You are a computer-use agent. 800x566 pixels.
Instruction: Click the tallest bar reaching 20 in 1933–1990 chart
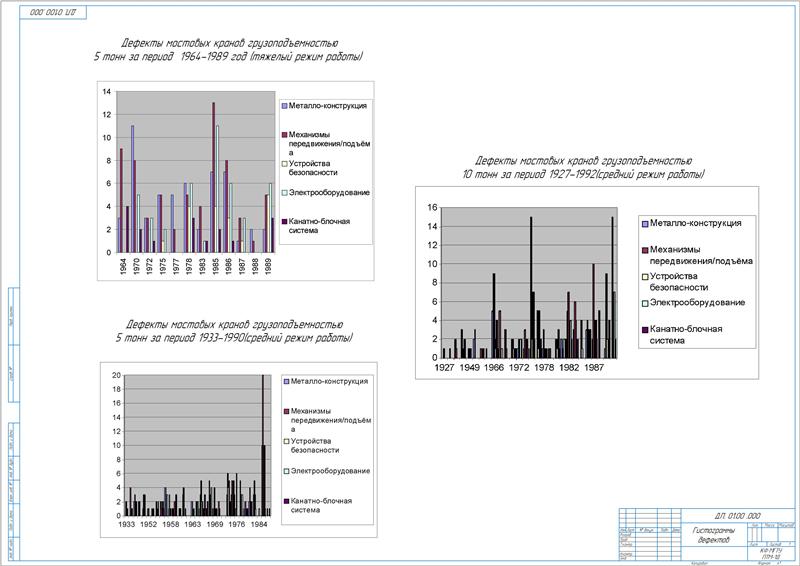coord(263,446)
